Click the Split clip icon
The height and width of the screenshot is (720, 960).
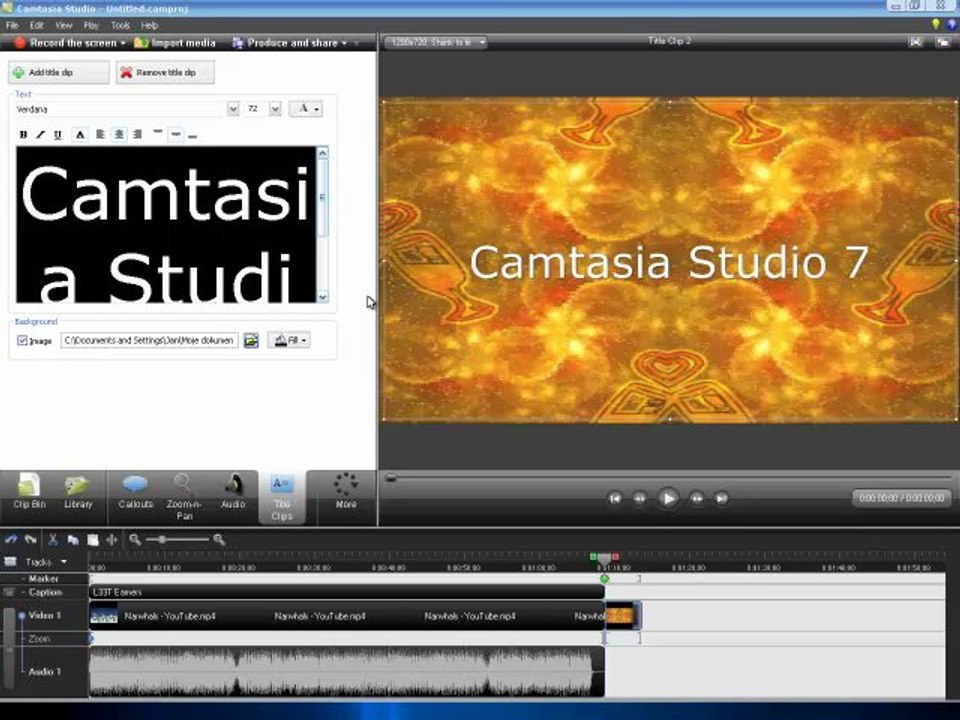point(112,539)
